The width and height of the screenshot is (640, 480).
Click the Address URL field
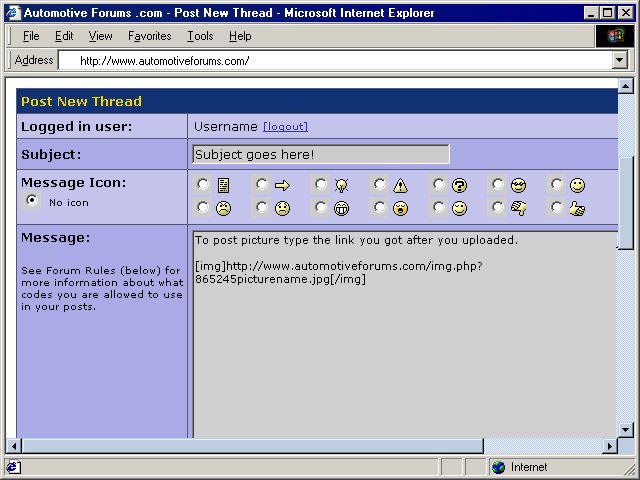pyautogui.click(x=335, y=60)
